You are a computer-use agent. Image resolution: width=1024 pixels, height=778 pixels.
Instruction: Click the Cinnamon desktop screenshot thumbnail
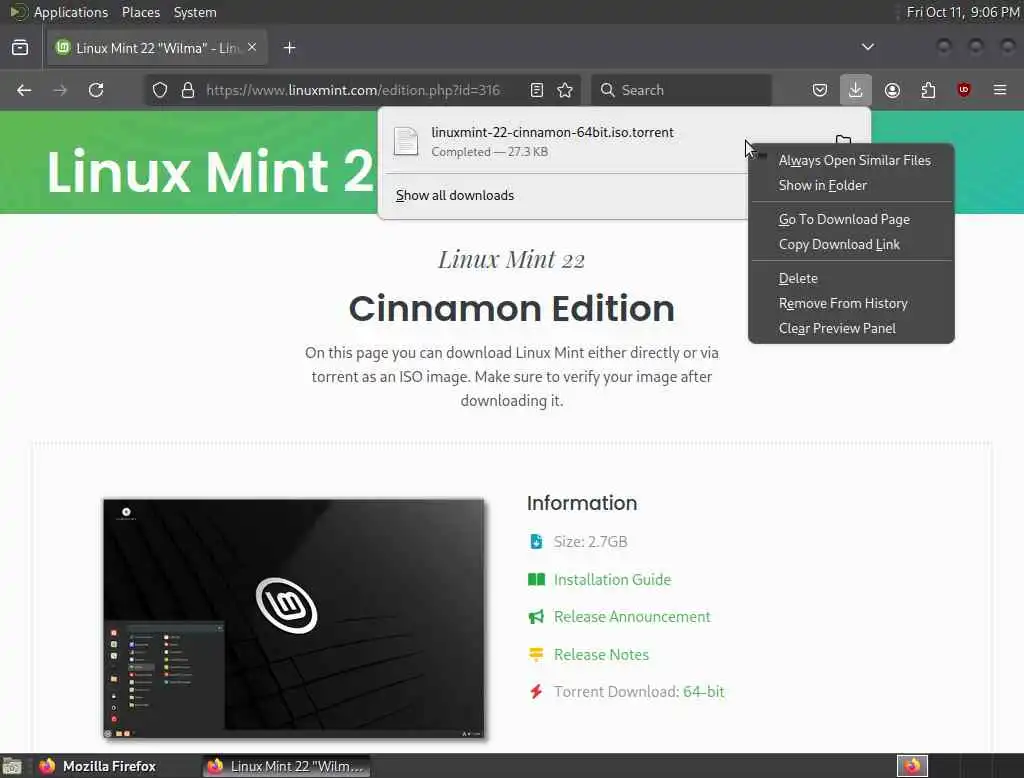tap(294, 619)
